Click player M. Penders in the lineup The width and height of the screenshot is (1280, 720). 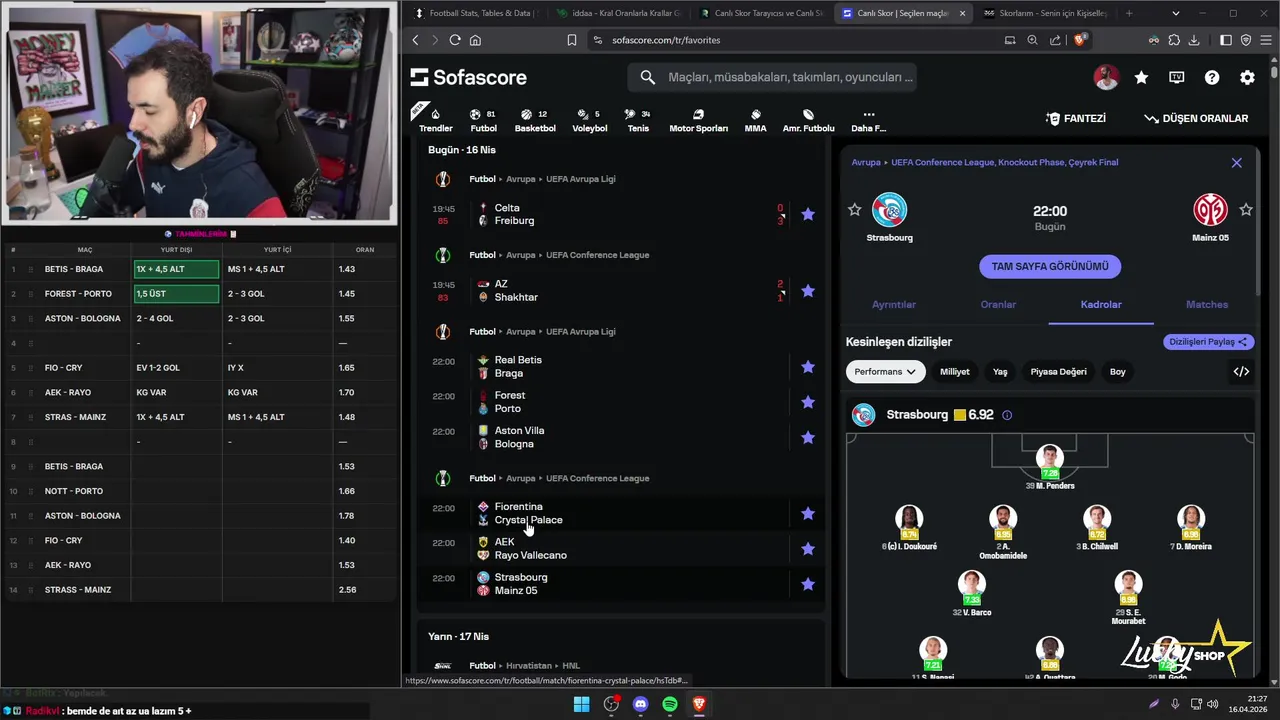(x=1050, y=468)
